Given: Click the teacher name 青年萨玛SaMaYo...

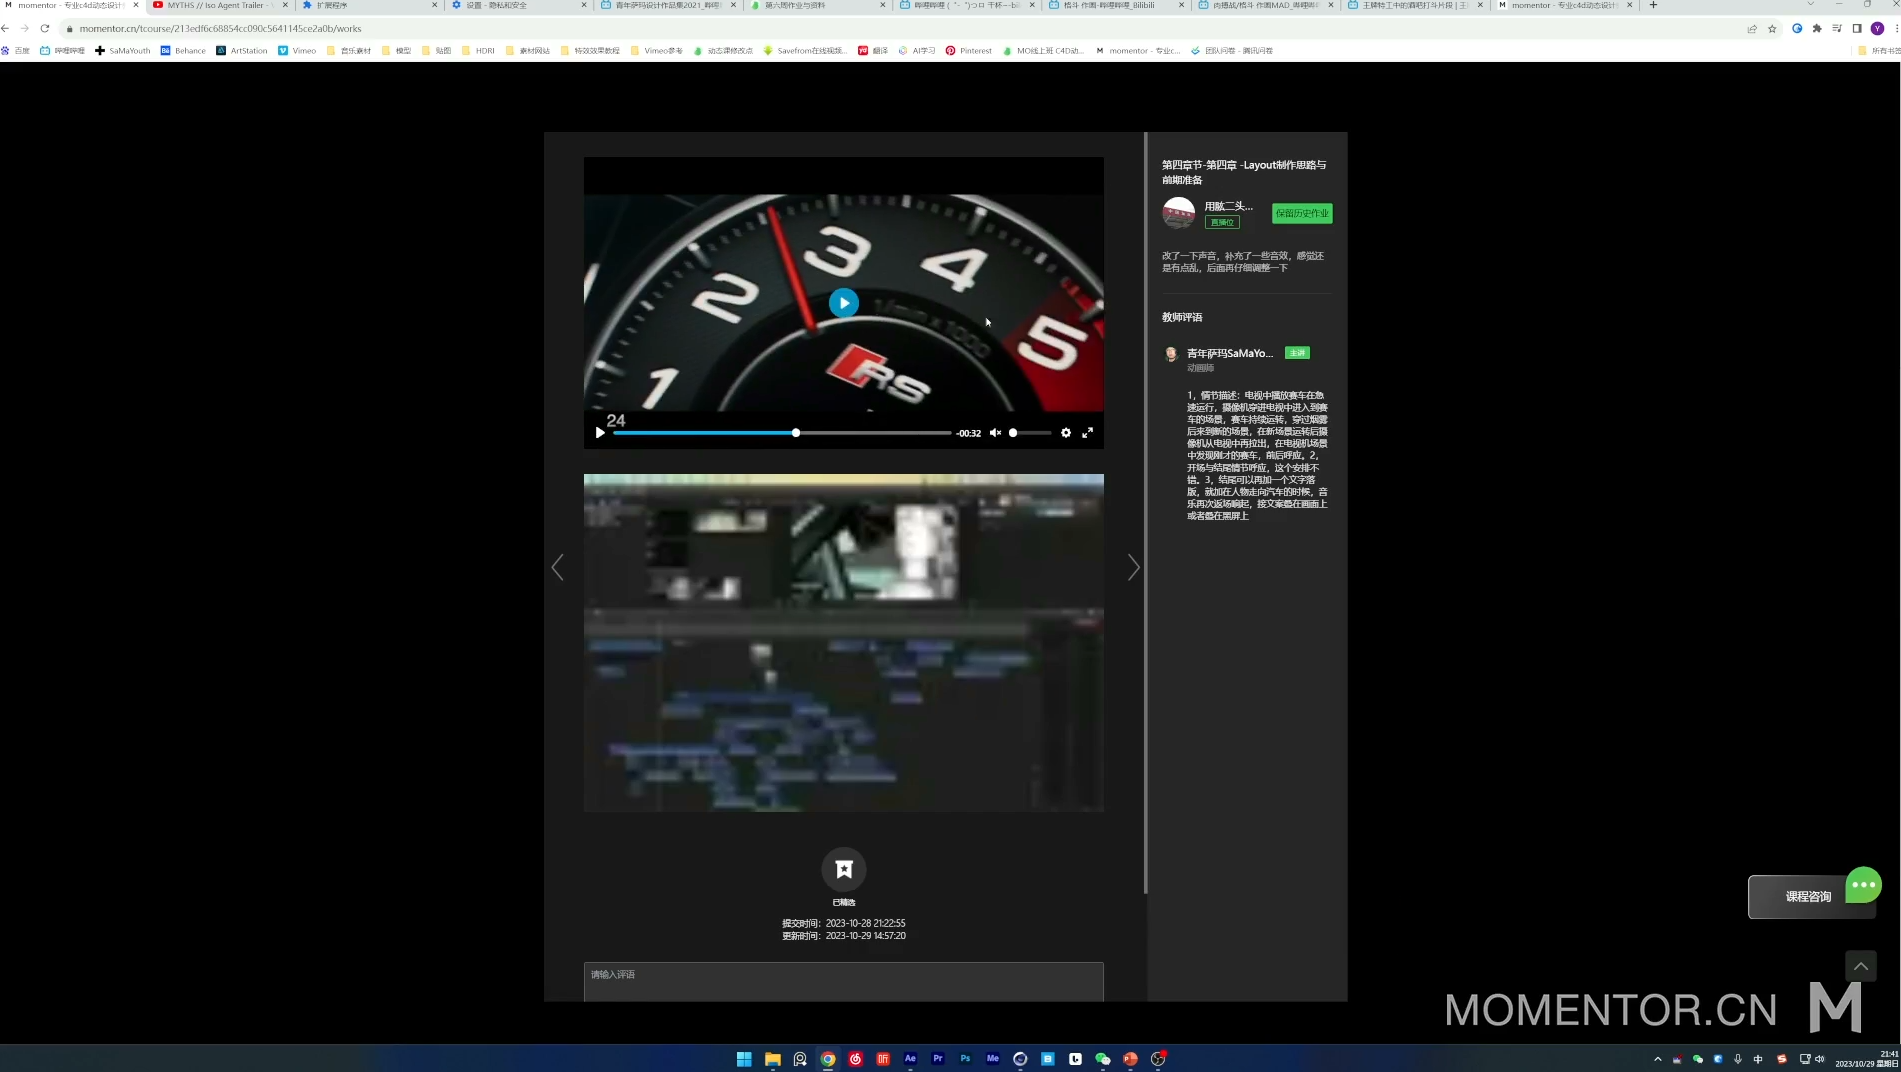Looking at the screenshot, I should (1230, 353).
